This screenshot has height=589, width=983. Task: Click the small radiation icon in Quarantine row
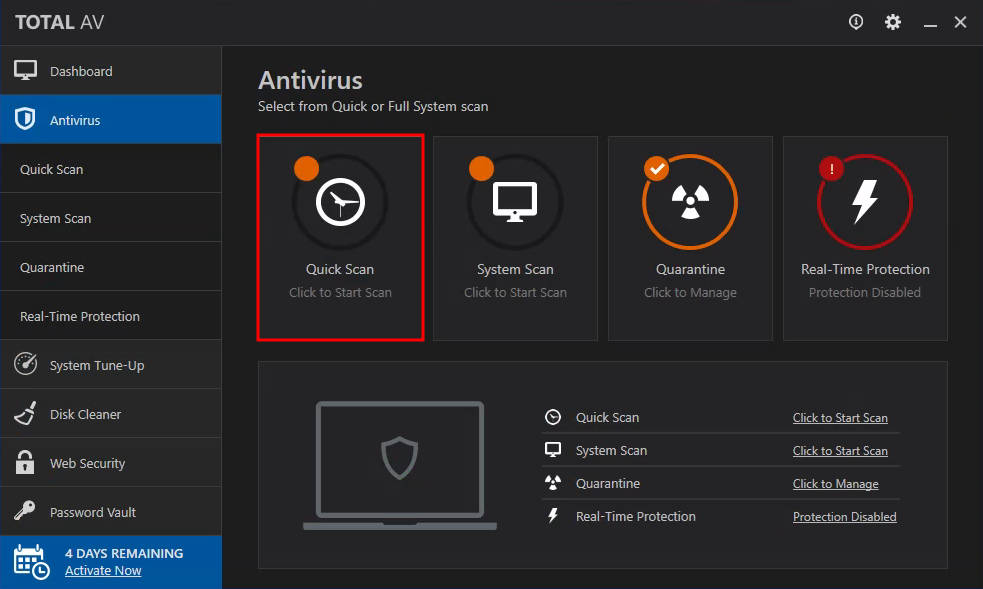553,482
